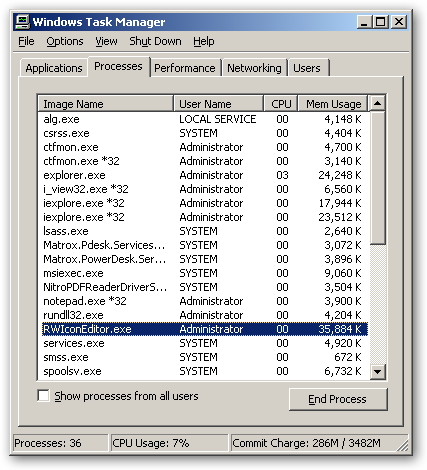Screen dimensions: 427x470
Task: Select the NitroPDFReaderDriverS process
Action: point(203,287)
